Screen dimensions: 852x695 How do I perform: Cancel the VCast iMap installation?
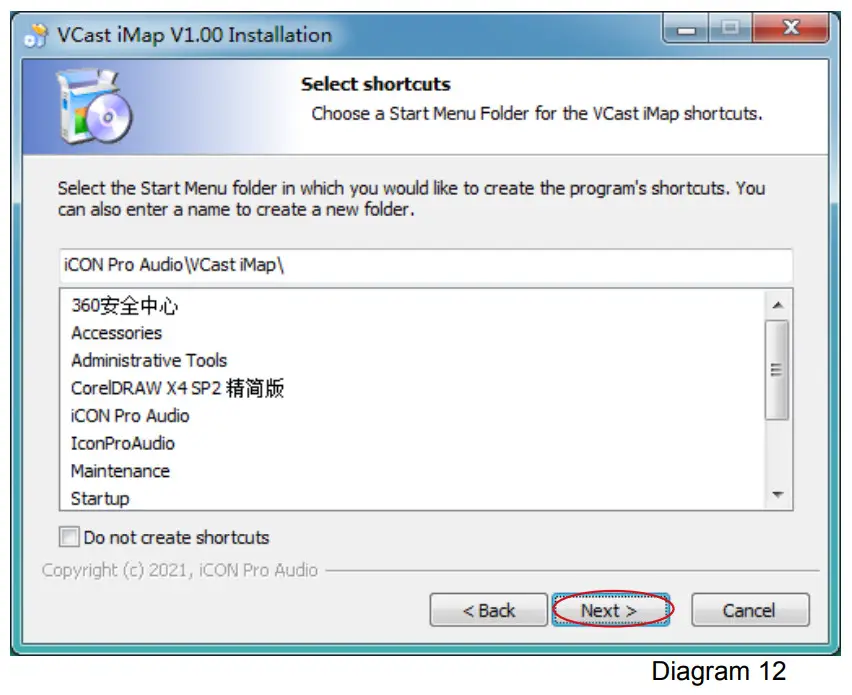pyautogui.click(x=750, y=610)
